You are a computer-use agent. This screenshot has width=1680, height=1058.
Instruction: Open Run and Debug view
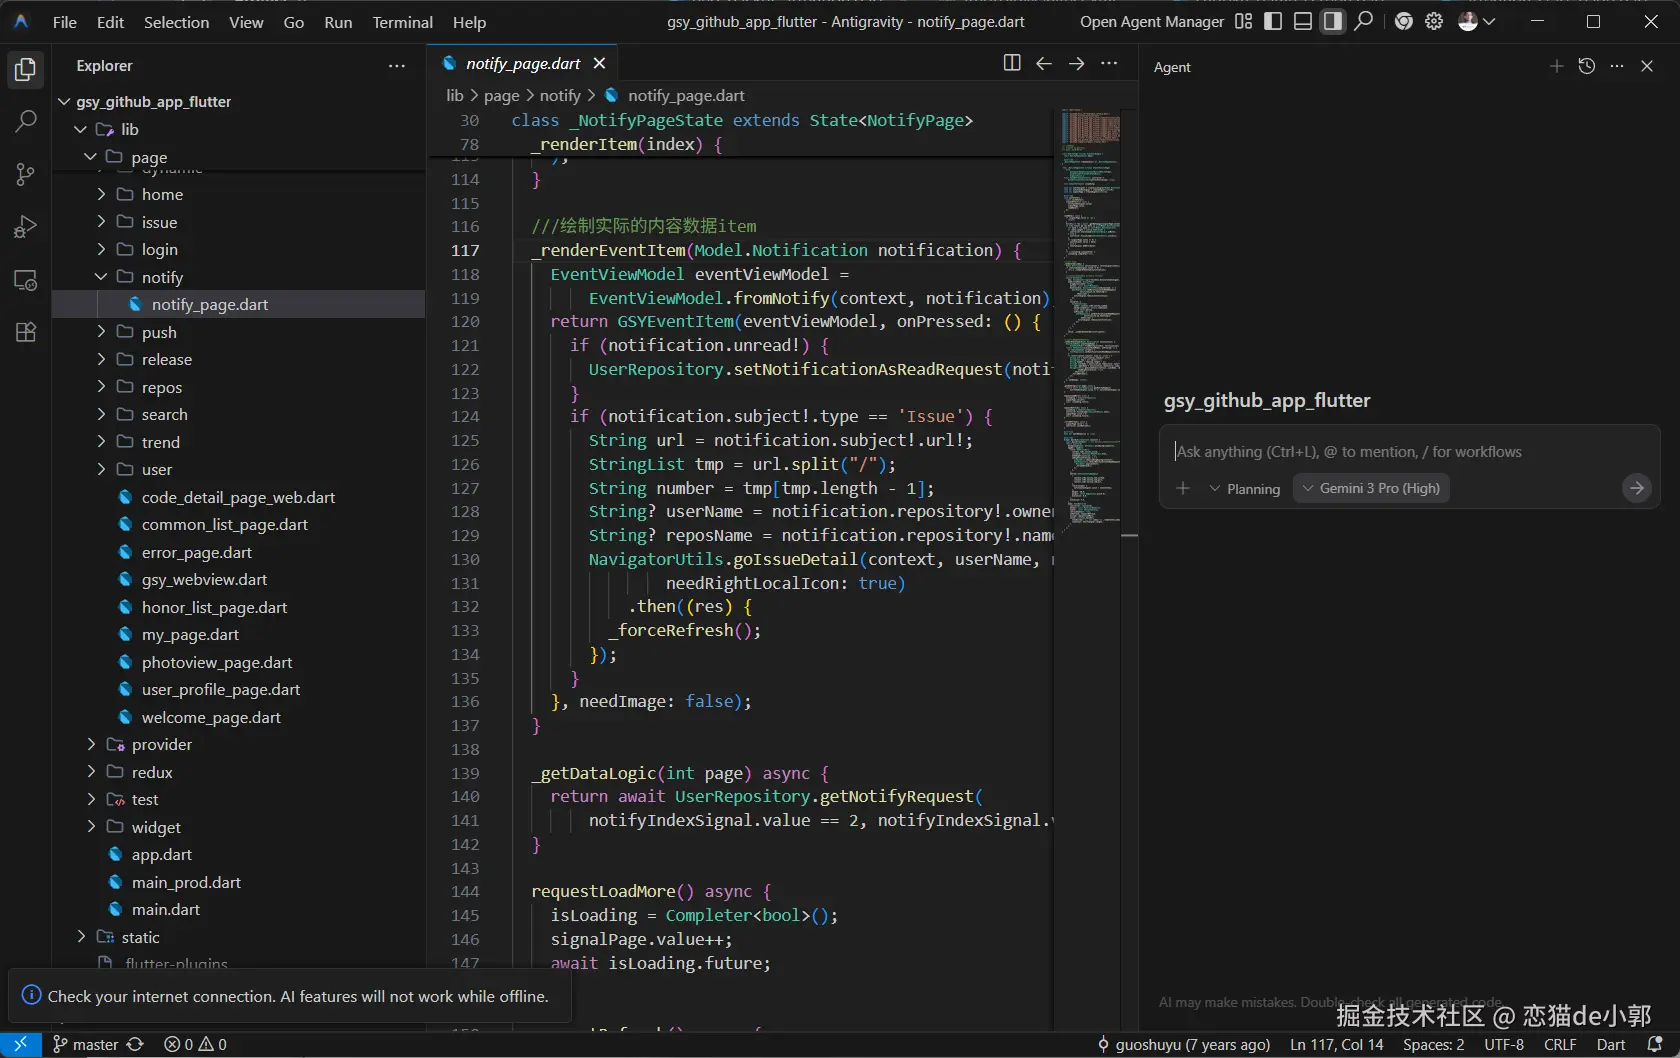26,227
